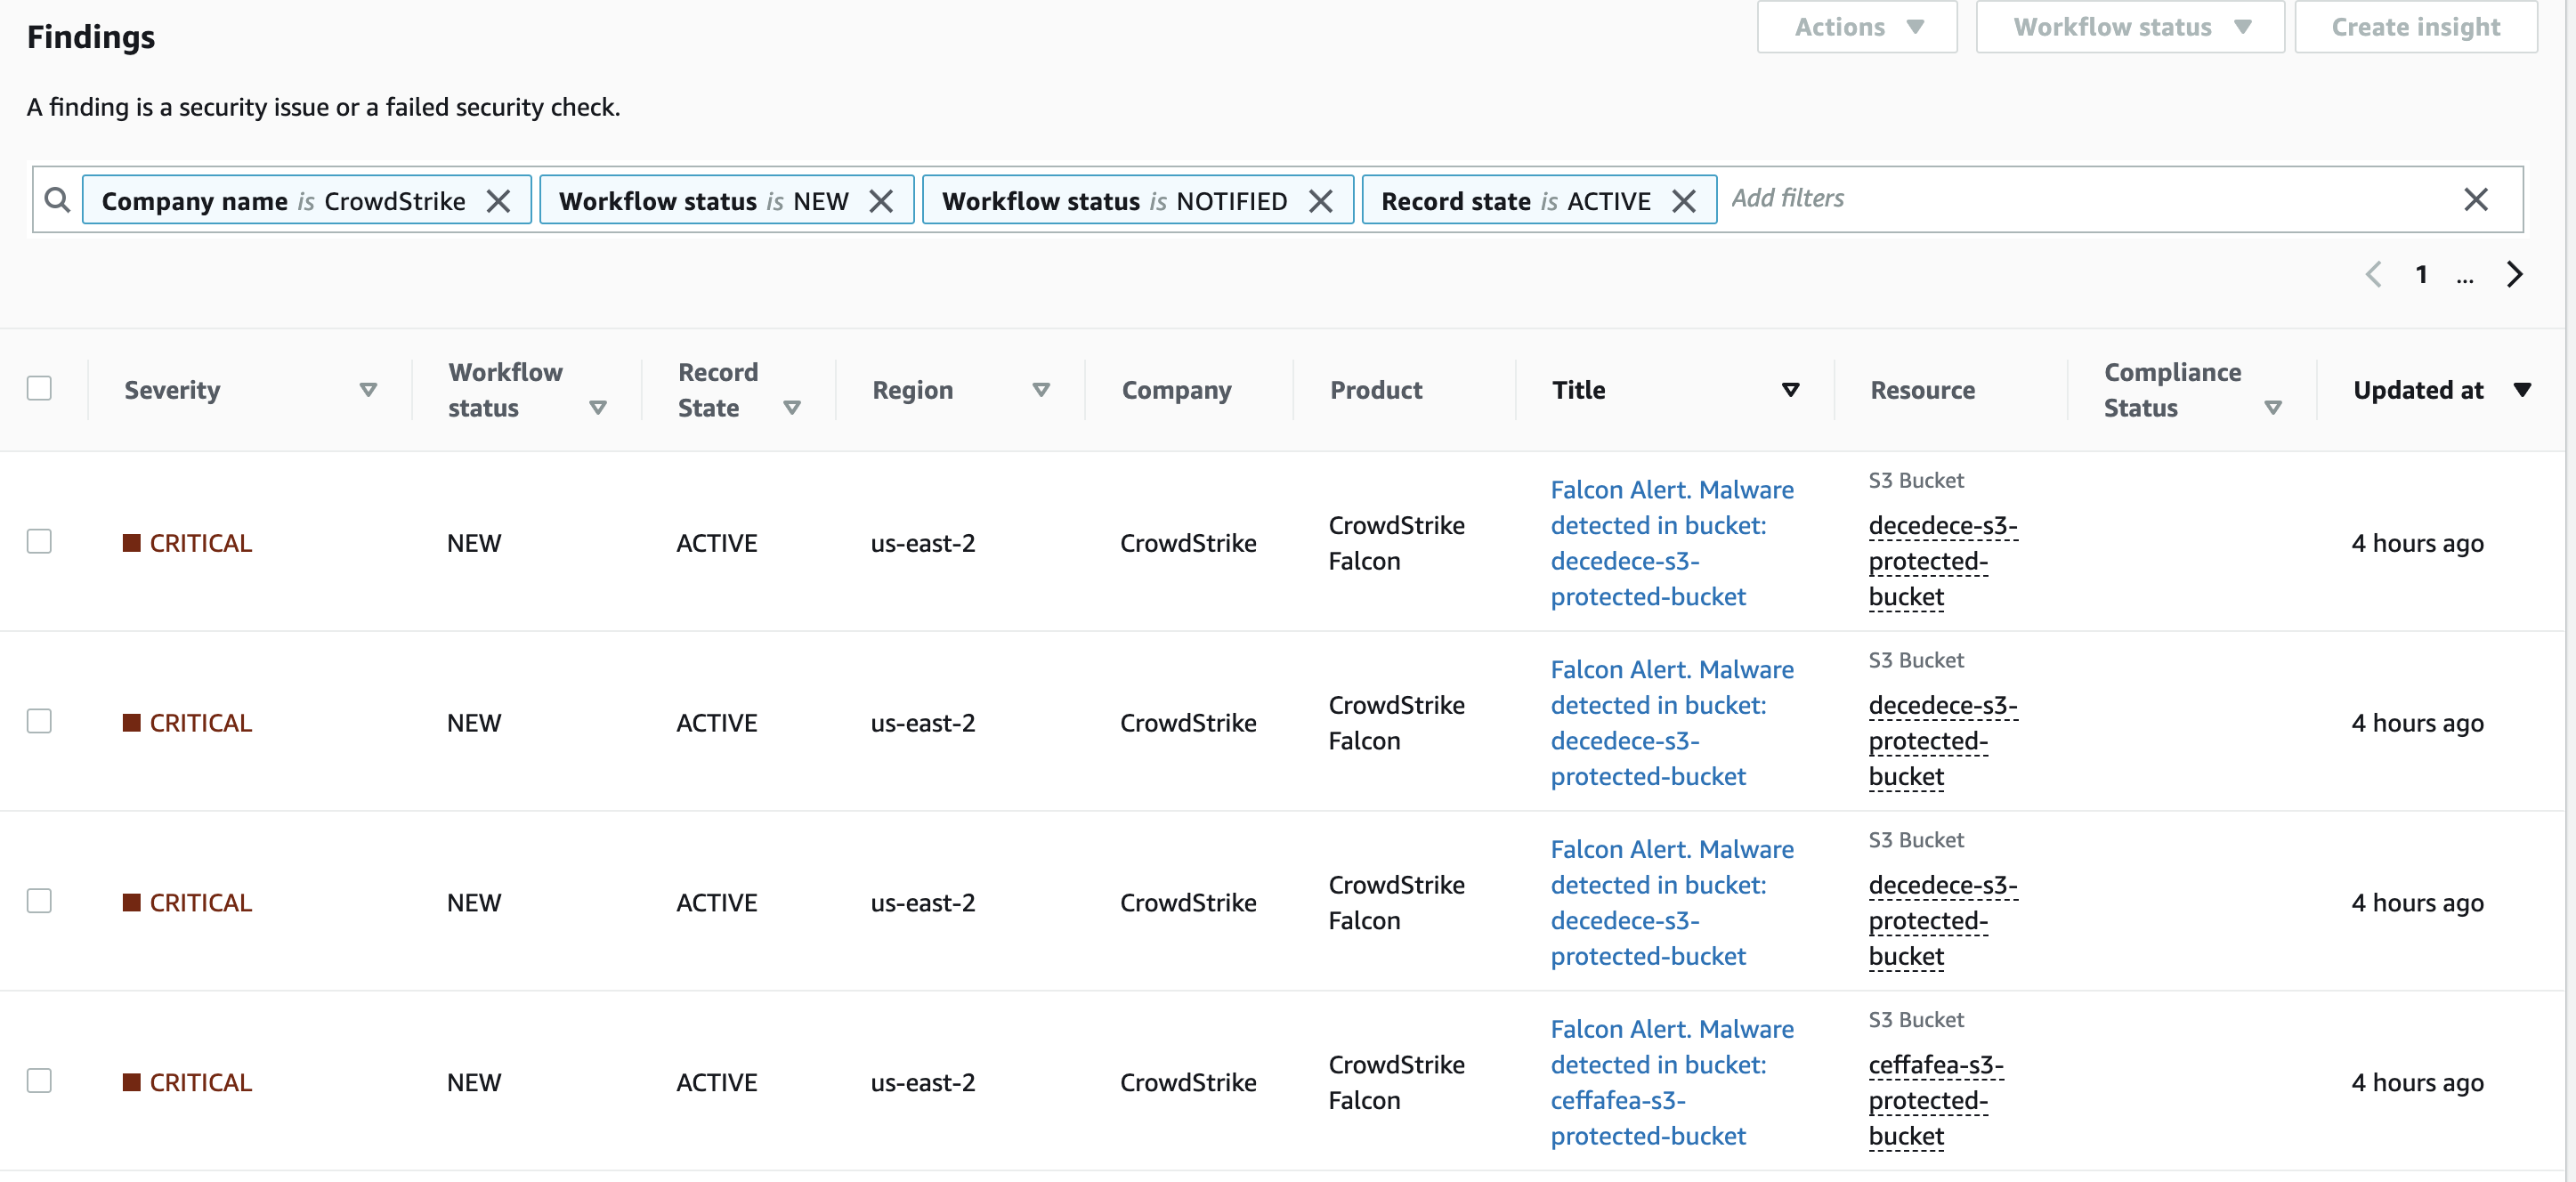Click CrowdStrike Falcon product in ceffafea row
The width and height of the screenshot is (2576, 1182).
(1396, 1083)
